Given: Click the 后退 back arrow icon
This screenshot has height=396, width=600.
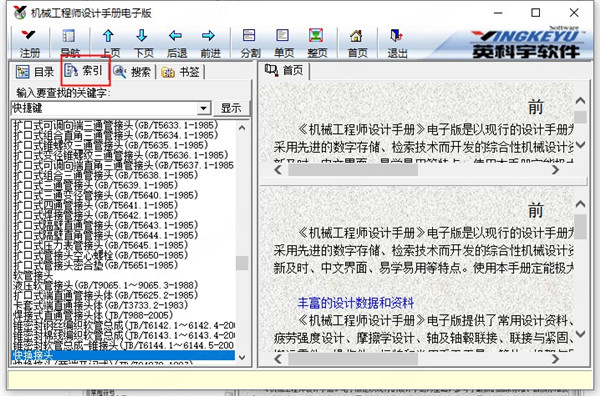Looking at the screenshot, I should coord(176,43).
